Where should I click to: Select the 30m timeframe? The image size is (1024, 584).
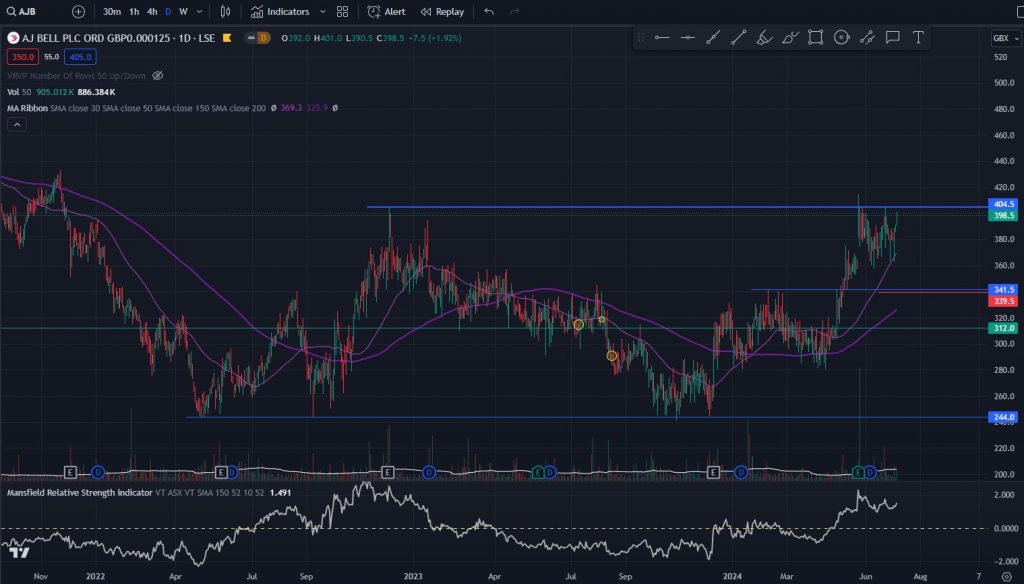point(113,12)
